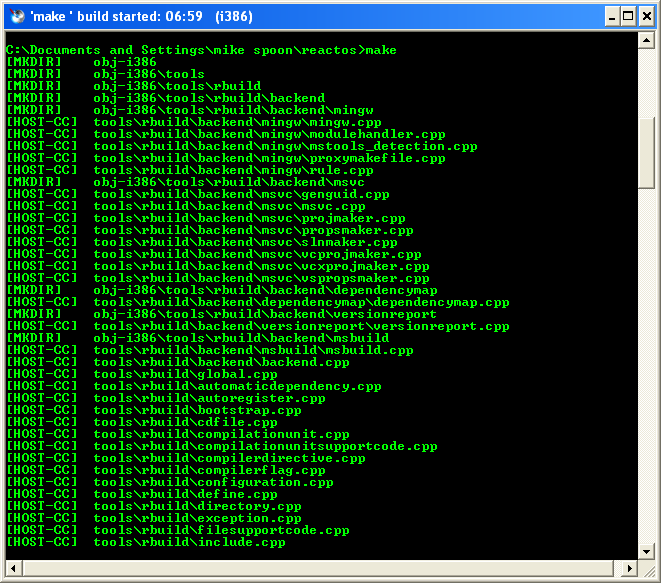Image resolution: width=661 pixels, height=583 pixels.
Task: Close the make build console window
Action: coord(647,16)
